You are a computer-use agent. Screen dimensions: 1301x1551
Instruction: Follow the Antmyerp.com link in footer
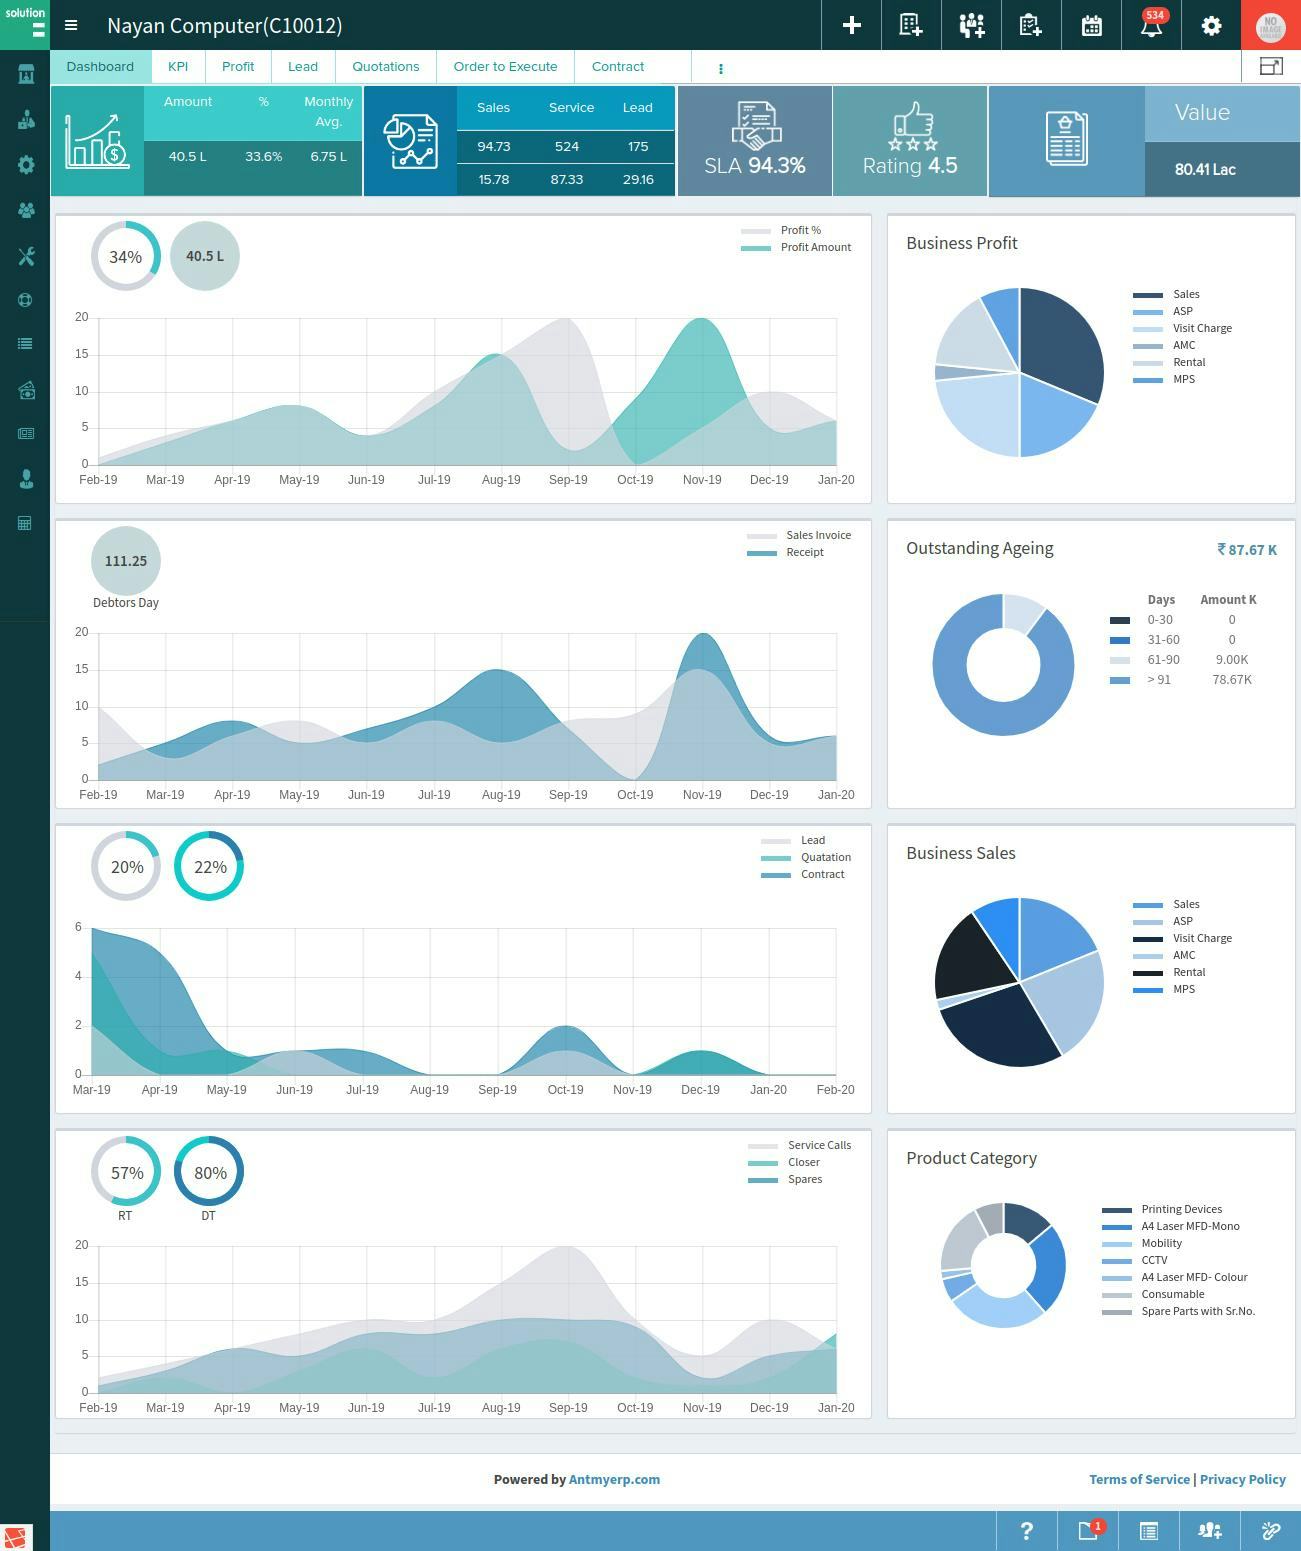point(614,1479)
